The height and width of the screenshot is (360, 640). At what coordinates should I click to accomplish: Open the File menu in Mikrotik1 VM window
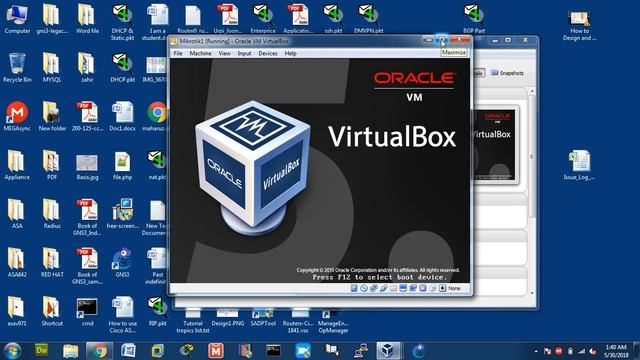tap(178, 53)
